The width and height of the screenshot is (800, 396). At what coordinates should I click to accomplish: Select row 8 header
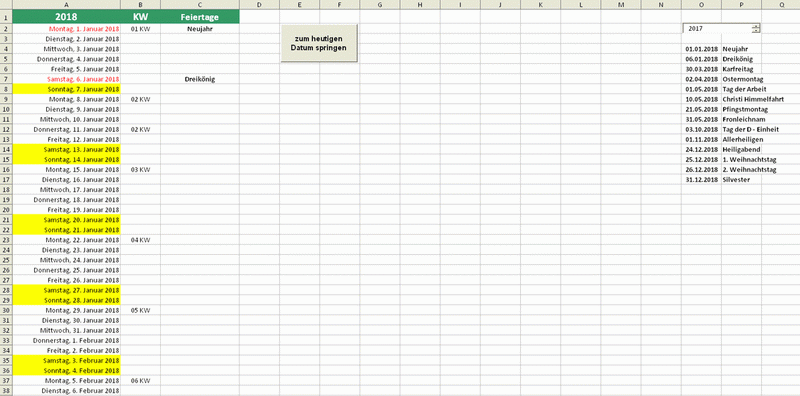click(x=6, y=89)
